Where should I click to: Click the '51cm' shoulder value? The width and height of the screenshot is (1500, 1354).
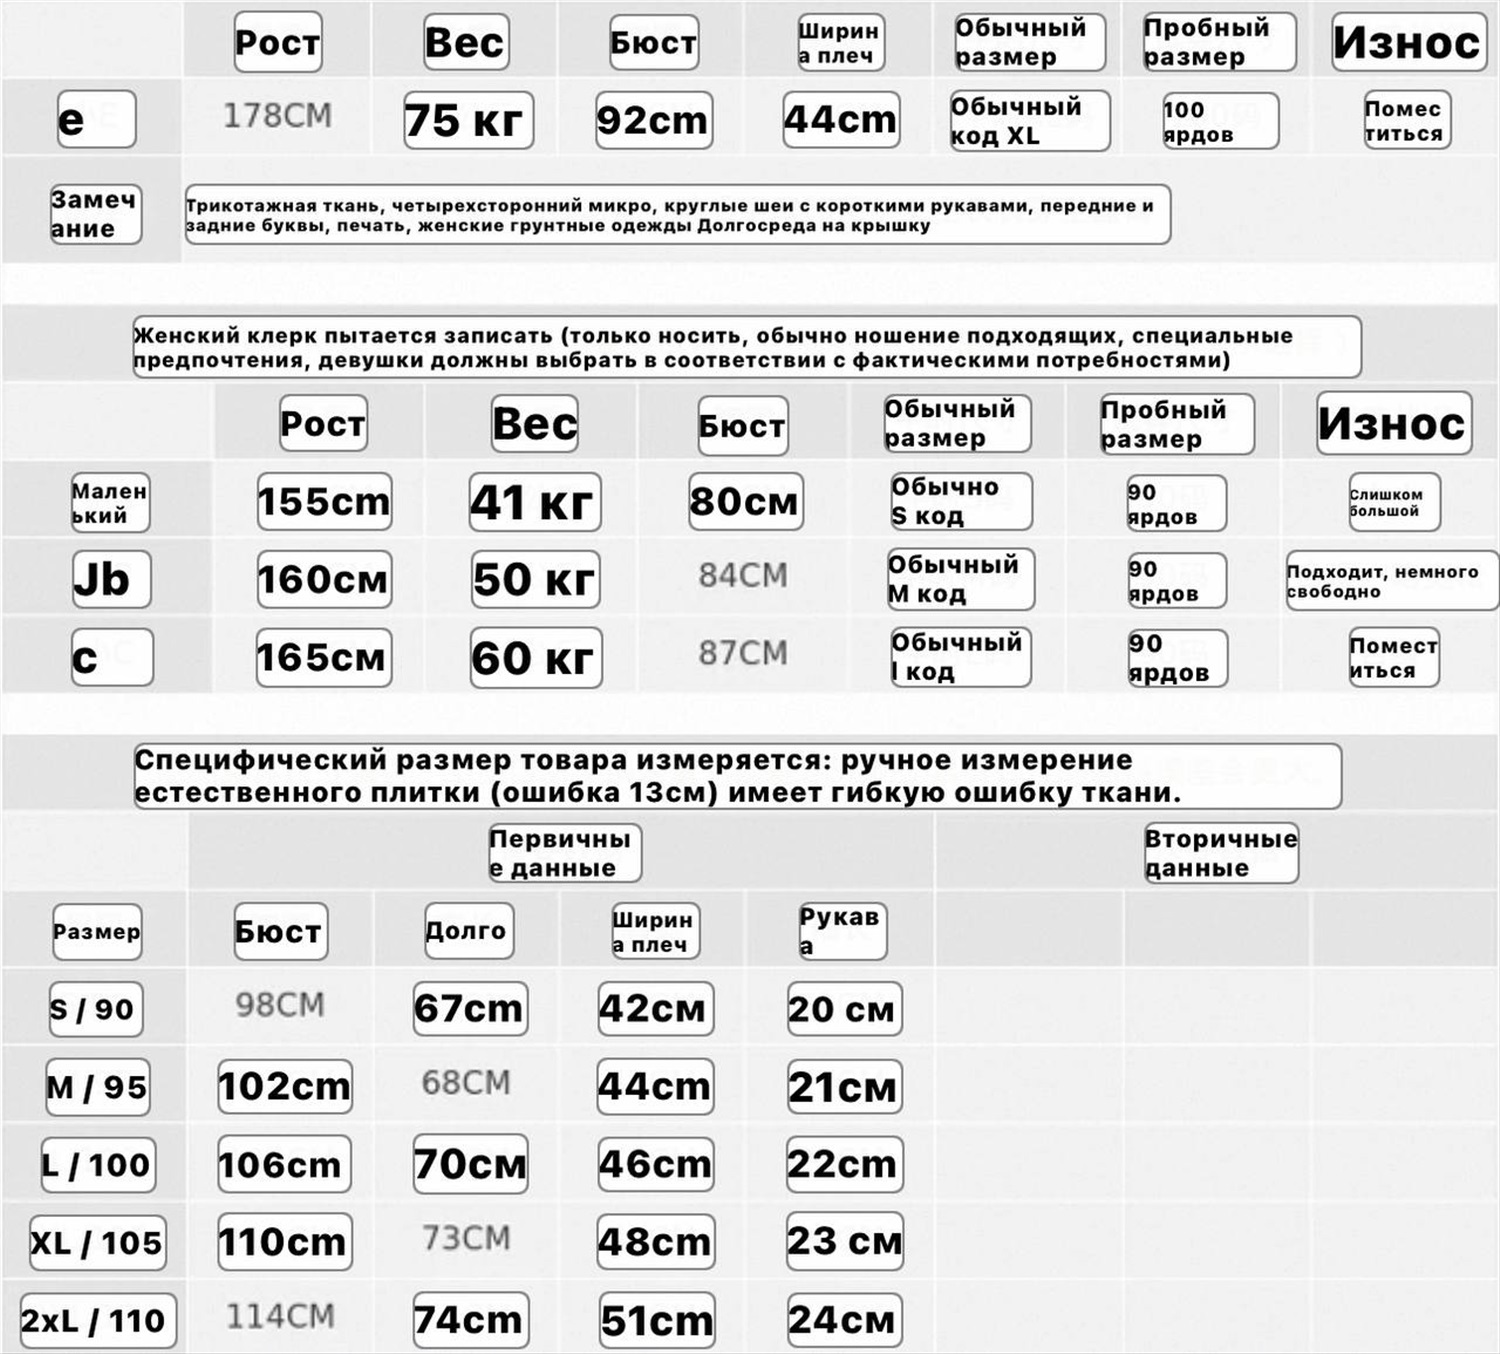(x=657, y=1320)
